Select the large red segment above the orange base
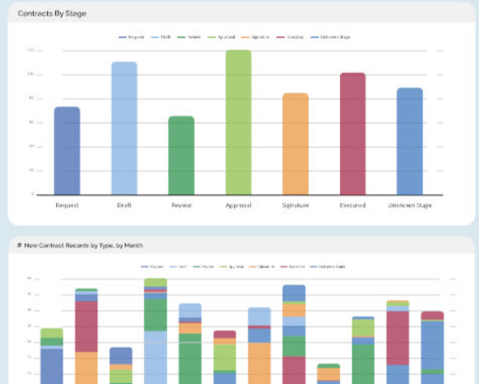 pyautogui.click(x=86, y=327)
